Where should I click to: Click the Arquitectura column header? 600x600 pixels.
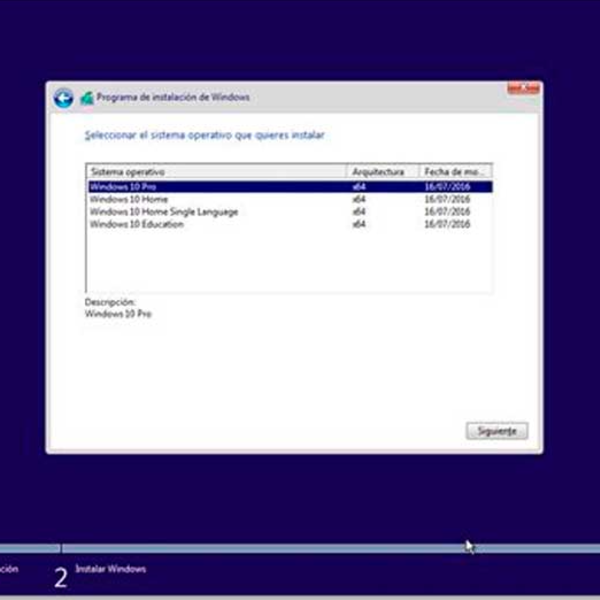(x=381, y=172)
